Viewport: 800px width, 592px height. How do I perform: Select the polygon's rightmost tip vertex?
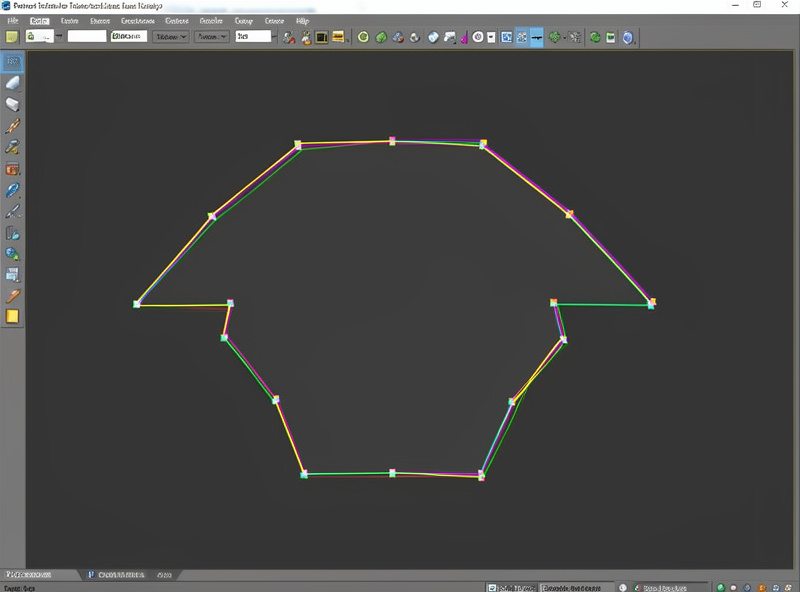(652, 303)
